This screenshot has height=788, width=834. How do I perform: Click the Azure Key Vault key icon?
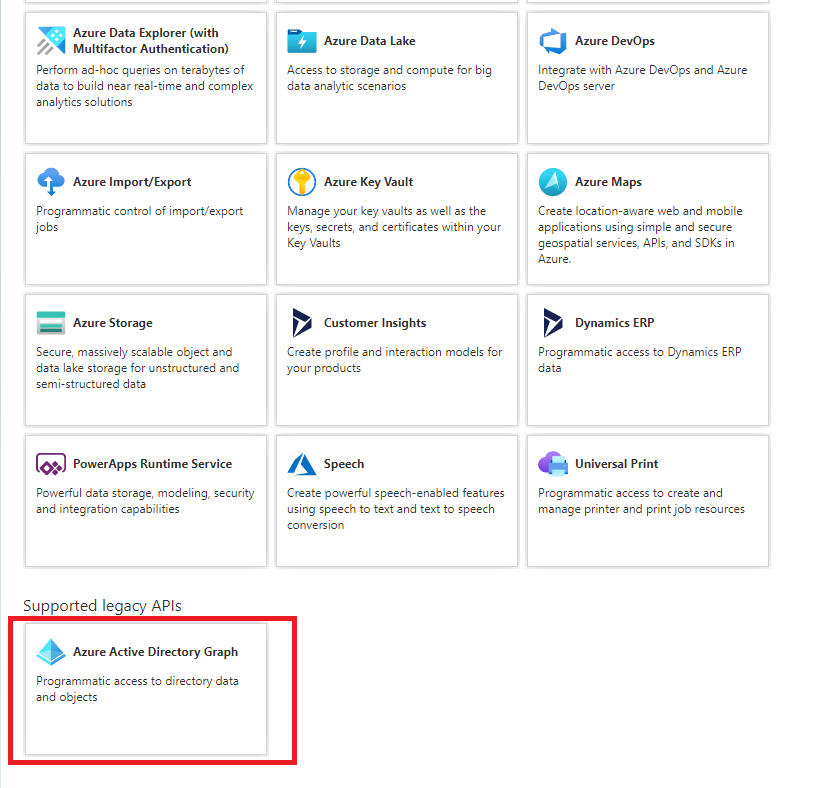(302, 182)
